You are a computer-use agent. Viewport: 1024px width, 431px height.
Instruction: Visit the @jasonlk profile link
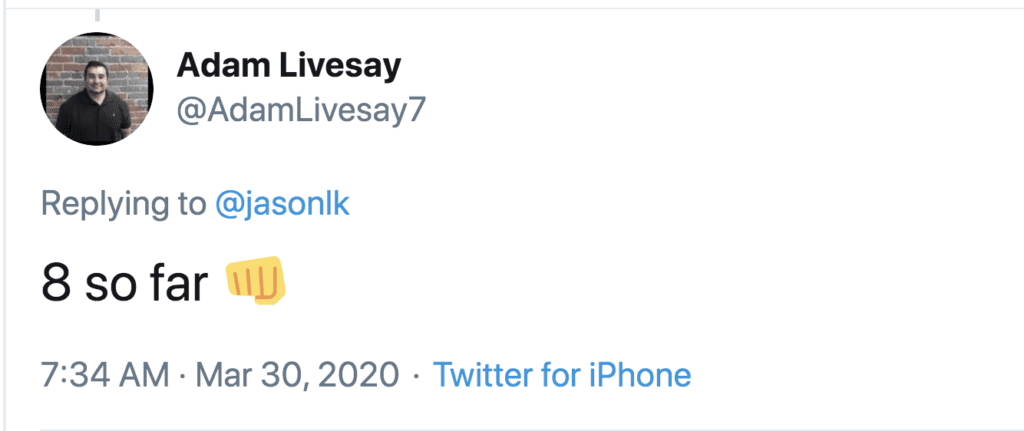tap(283, 204)
